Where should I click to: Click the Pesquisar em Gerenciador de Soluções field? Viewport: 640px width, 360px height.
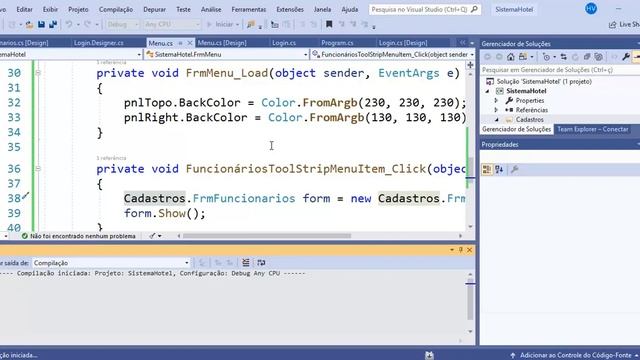pos(560,70)
